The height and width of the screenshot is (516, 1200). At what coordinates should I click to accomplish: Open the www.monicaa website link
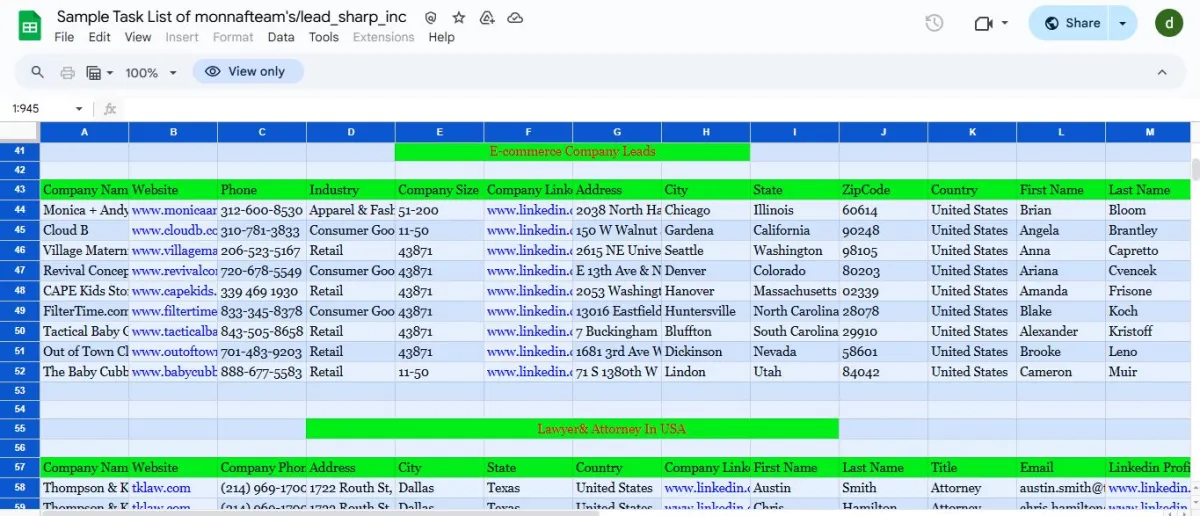(174, 210)
